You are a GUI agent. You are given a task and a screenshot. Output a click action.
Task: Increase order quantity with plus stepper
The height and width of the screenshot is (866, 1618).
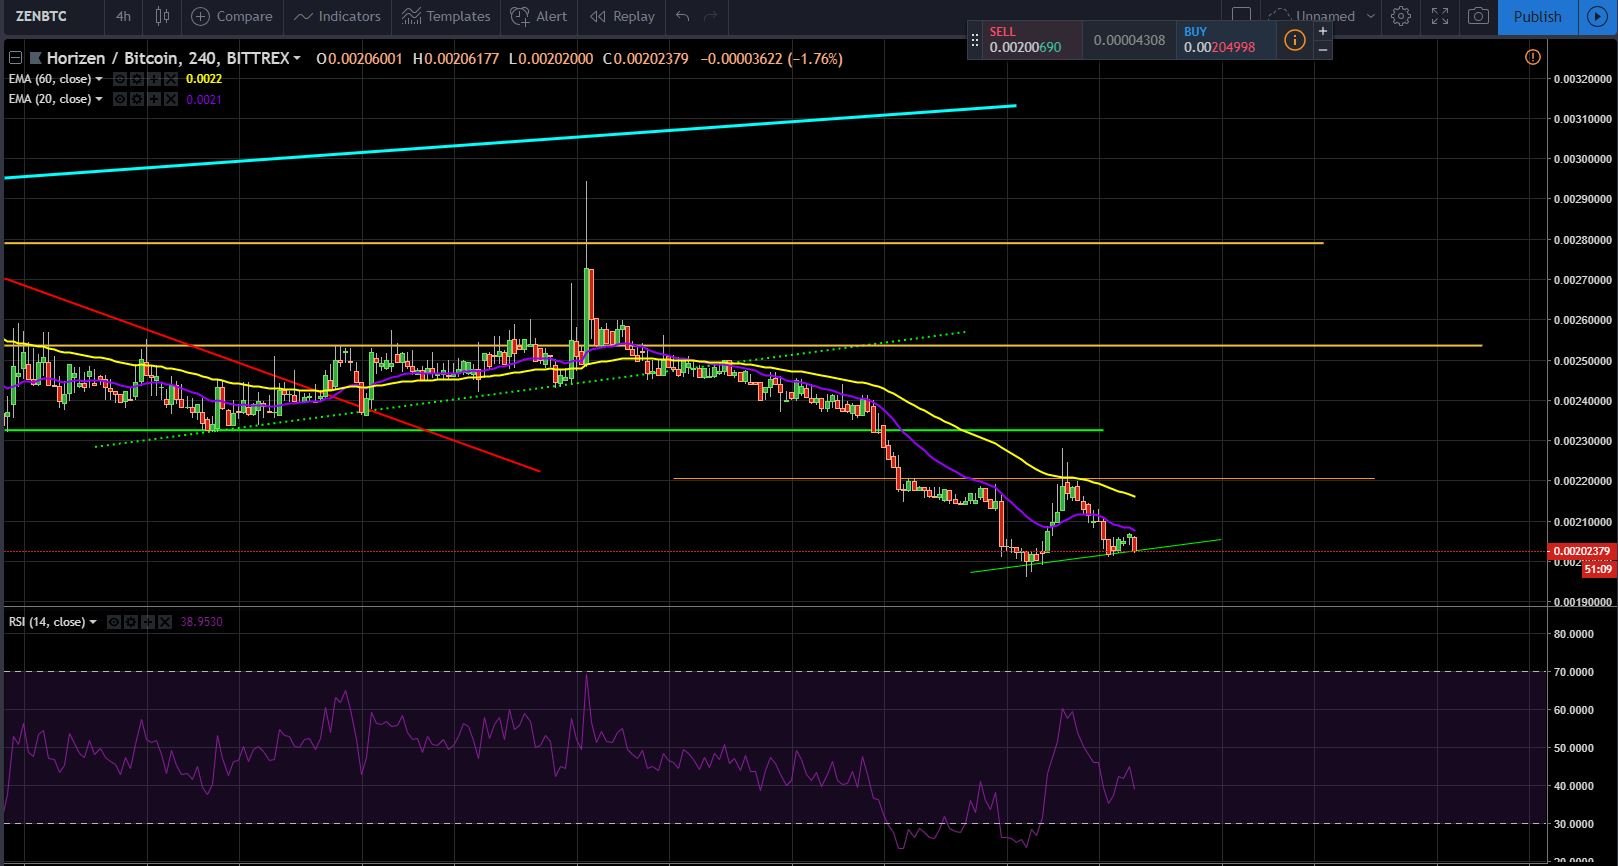1322,31
